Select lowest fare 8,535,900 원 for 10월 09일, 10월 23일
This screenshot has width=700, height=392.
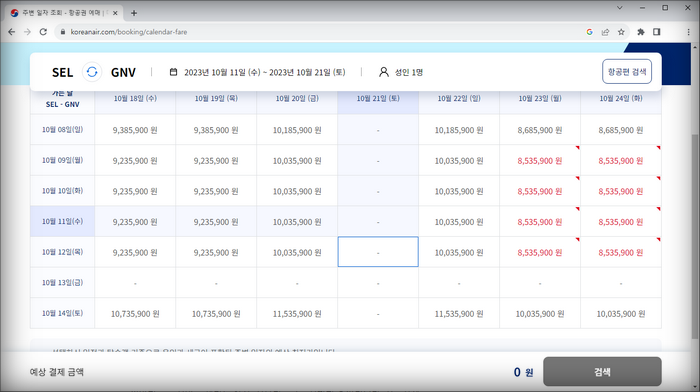click(x=540, y=161)
